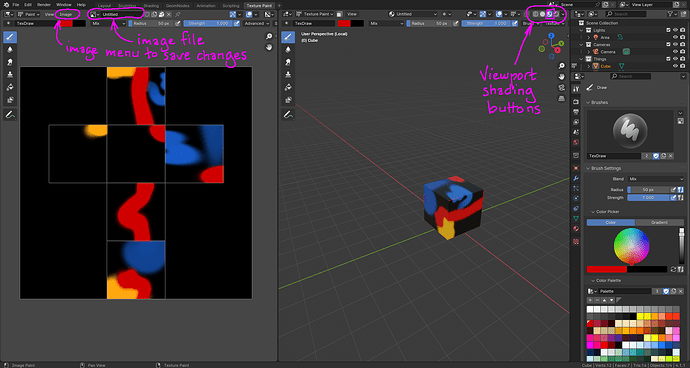Open the Image menu in the image editor
The height and width of the screenshot is (368, 690).
tap(66, 14)
